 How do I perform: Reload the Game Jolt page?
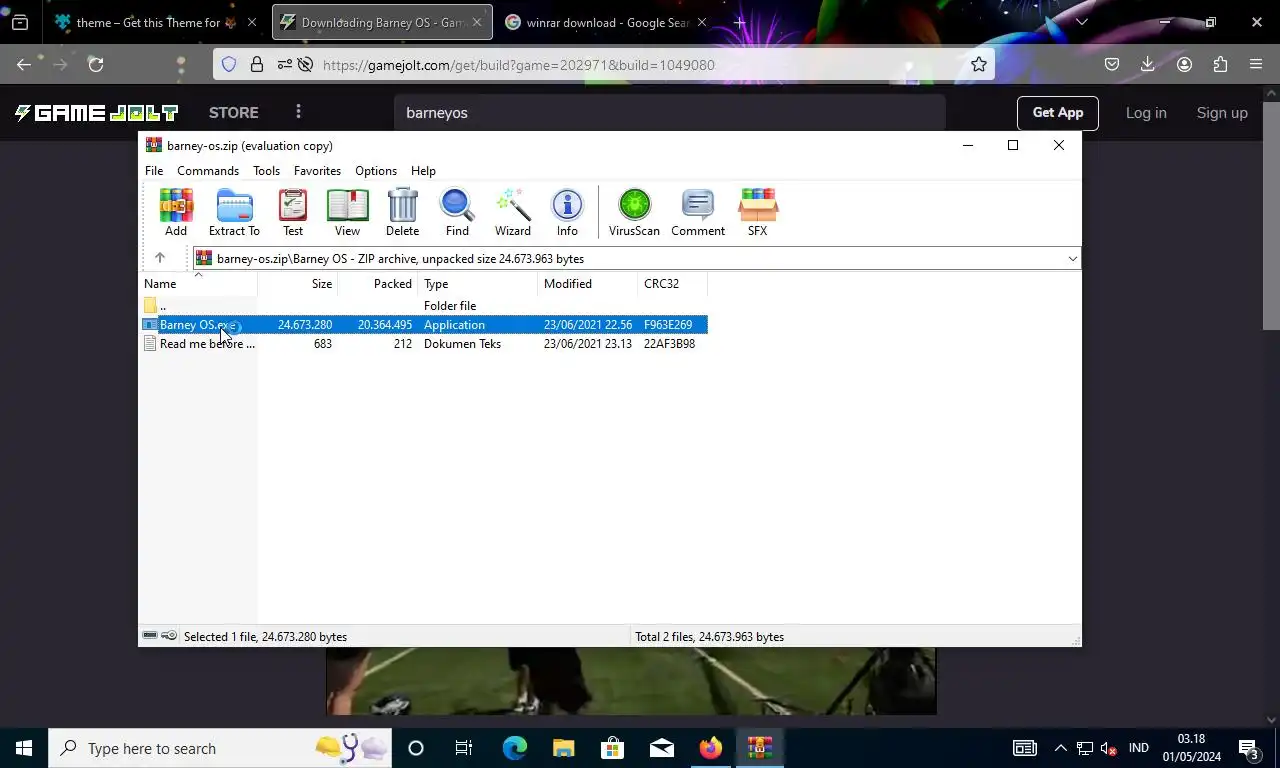click(x=96, y=64)
